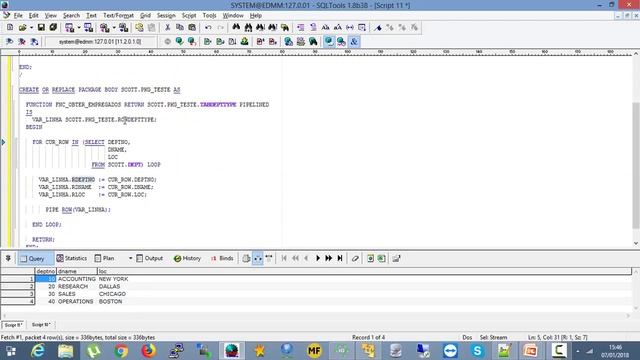
Task: Switch to the Plan tab
Action: pos(105,258)
